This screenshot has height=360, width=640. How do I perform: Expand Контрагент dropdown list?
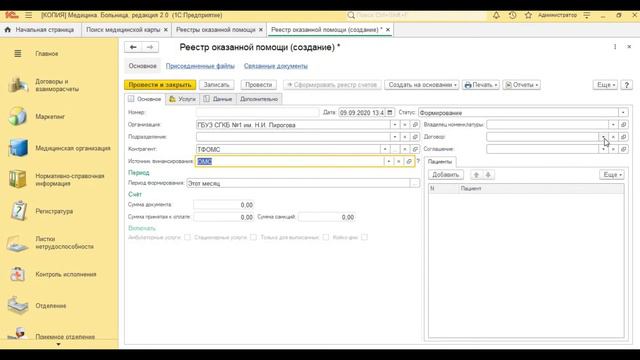pyautogui.click(x=384, y=149)
